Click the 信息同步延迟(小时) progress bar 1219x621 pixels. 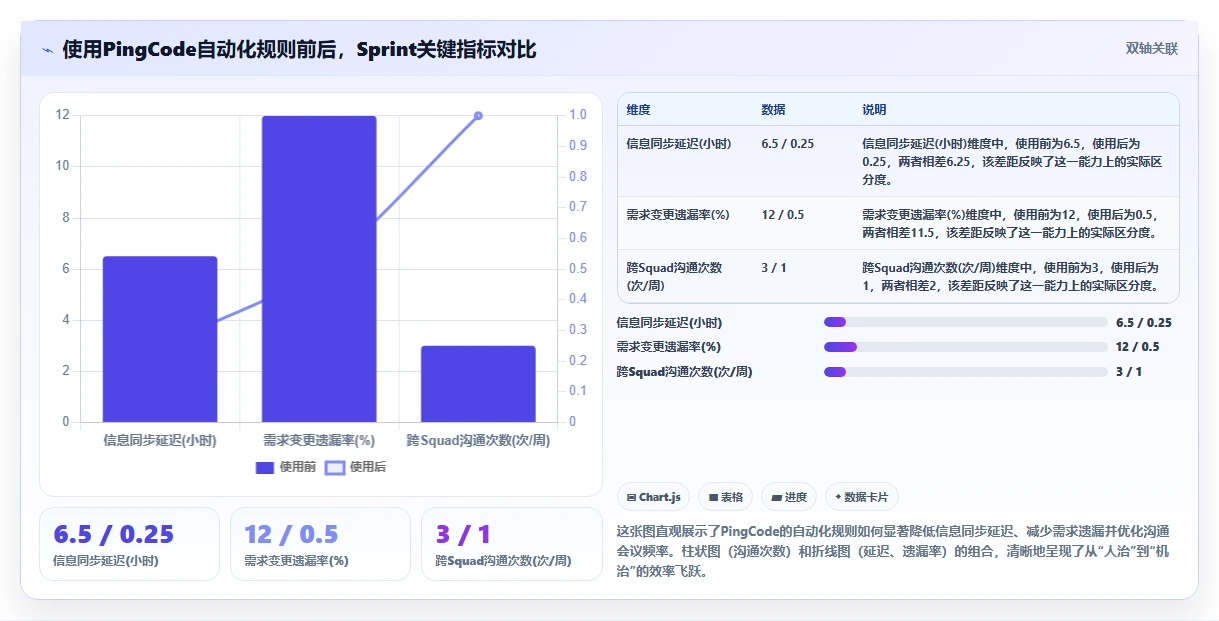pyautogui.click(x=964, y=322)
